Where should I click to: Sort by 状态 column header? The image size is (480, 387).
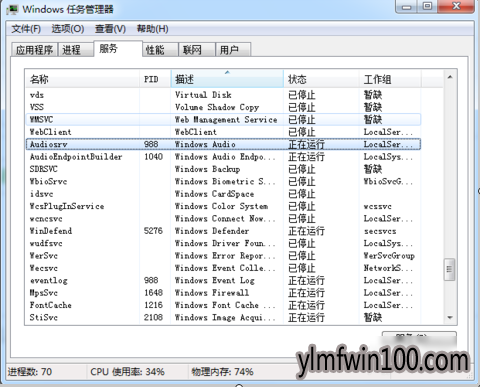321,79
